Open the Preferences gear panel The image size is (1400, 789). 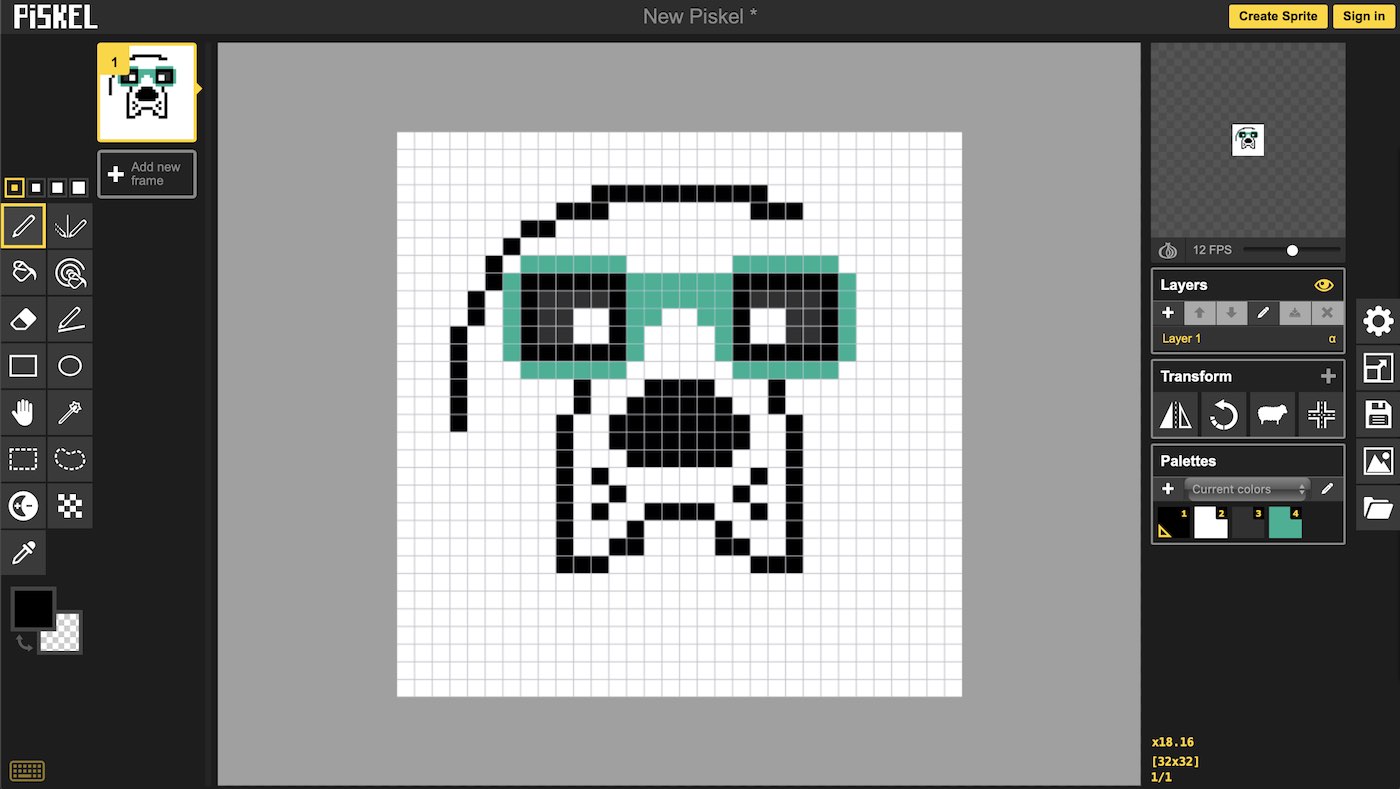click(x=1378, y=322)
